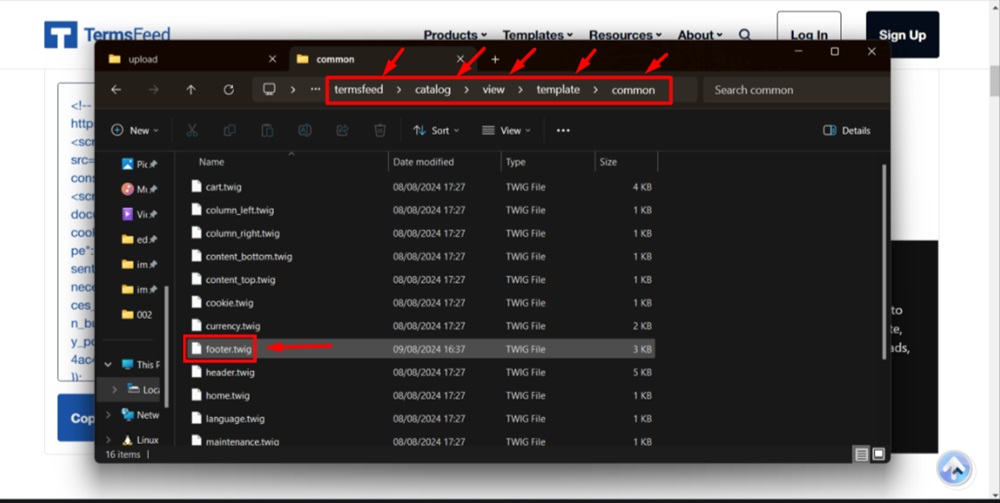Open the Sort dropdown

coord(436,130)
